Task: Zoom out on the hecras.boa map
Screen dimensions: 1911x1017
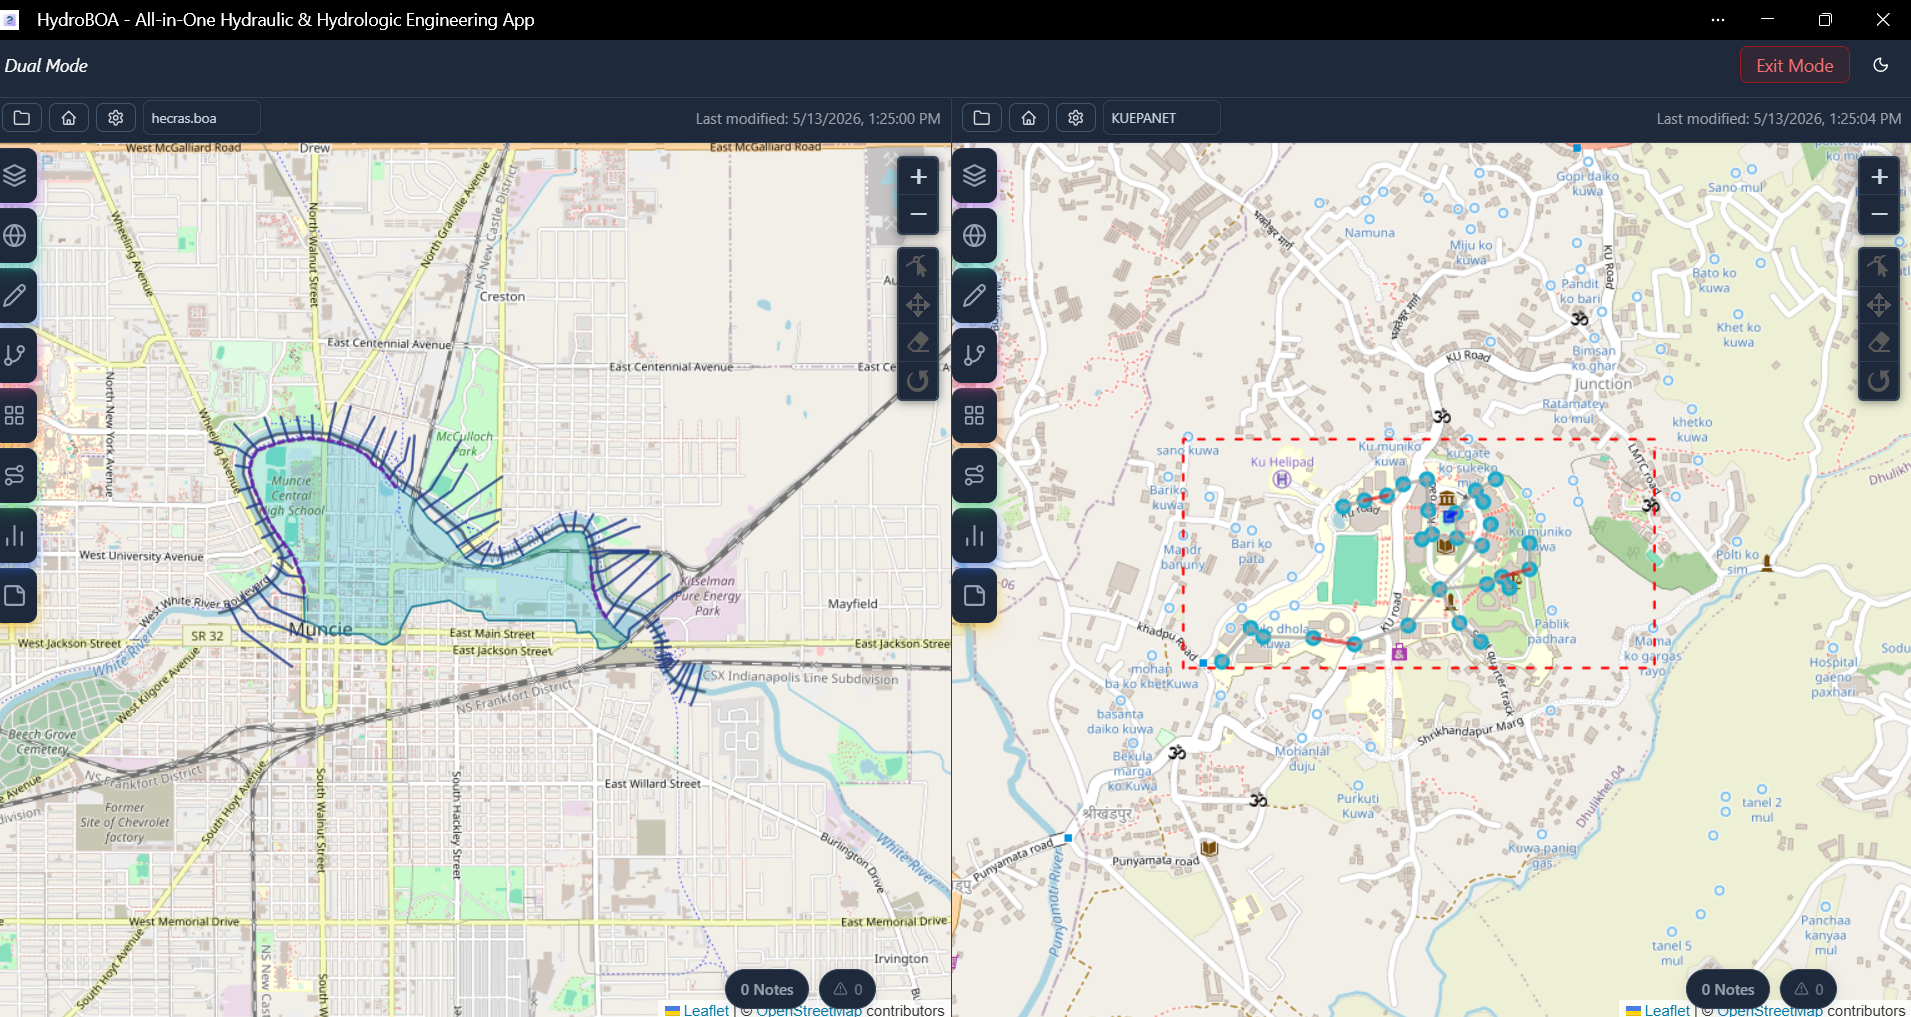Action: [918, 215]
